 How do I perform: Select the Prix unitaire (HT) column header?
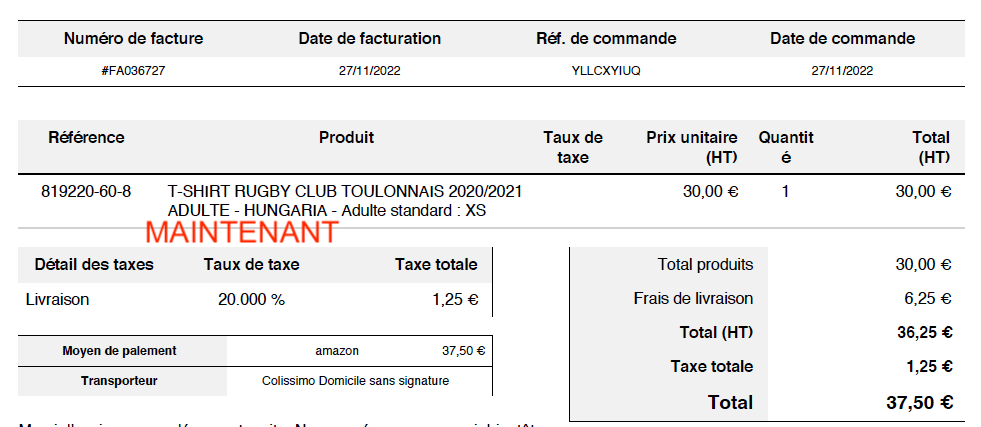691,148
